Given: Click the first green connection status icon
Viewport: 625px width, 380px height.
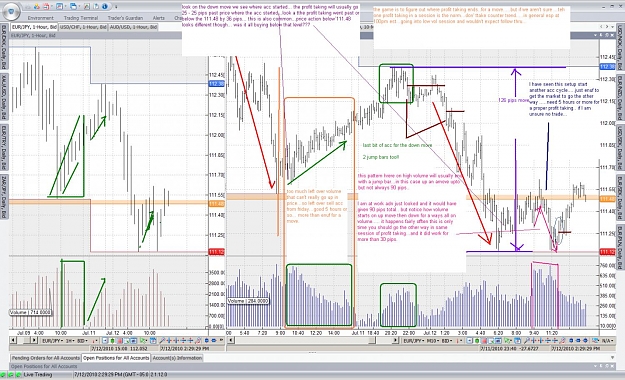Looking at the screenshot, I should [x=3, y=375].
